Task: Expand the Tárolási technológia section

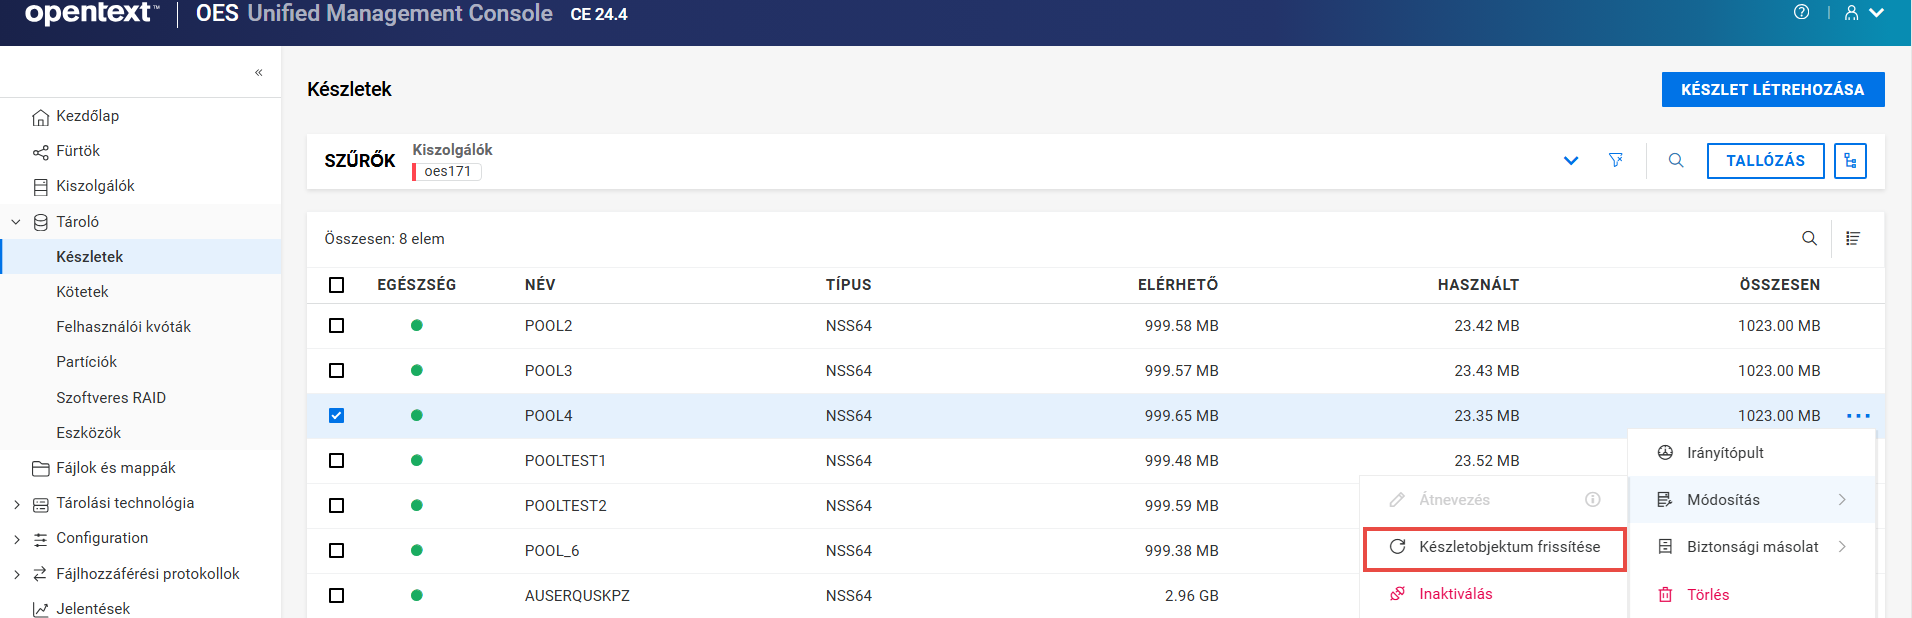Action: pyautogui.click(x=16, y=504)
